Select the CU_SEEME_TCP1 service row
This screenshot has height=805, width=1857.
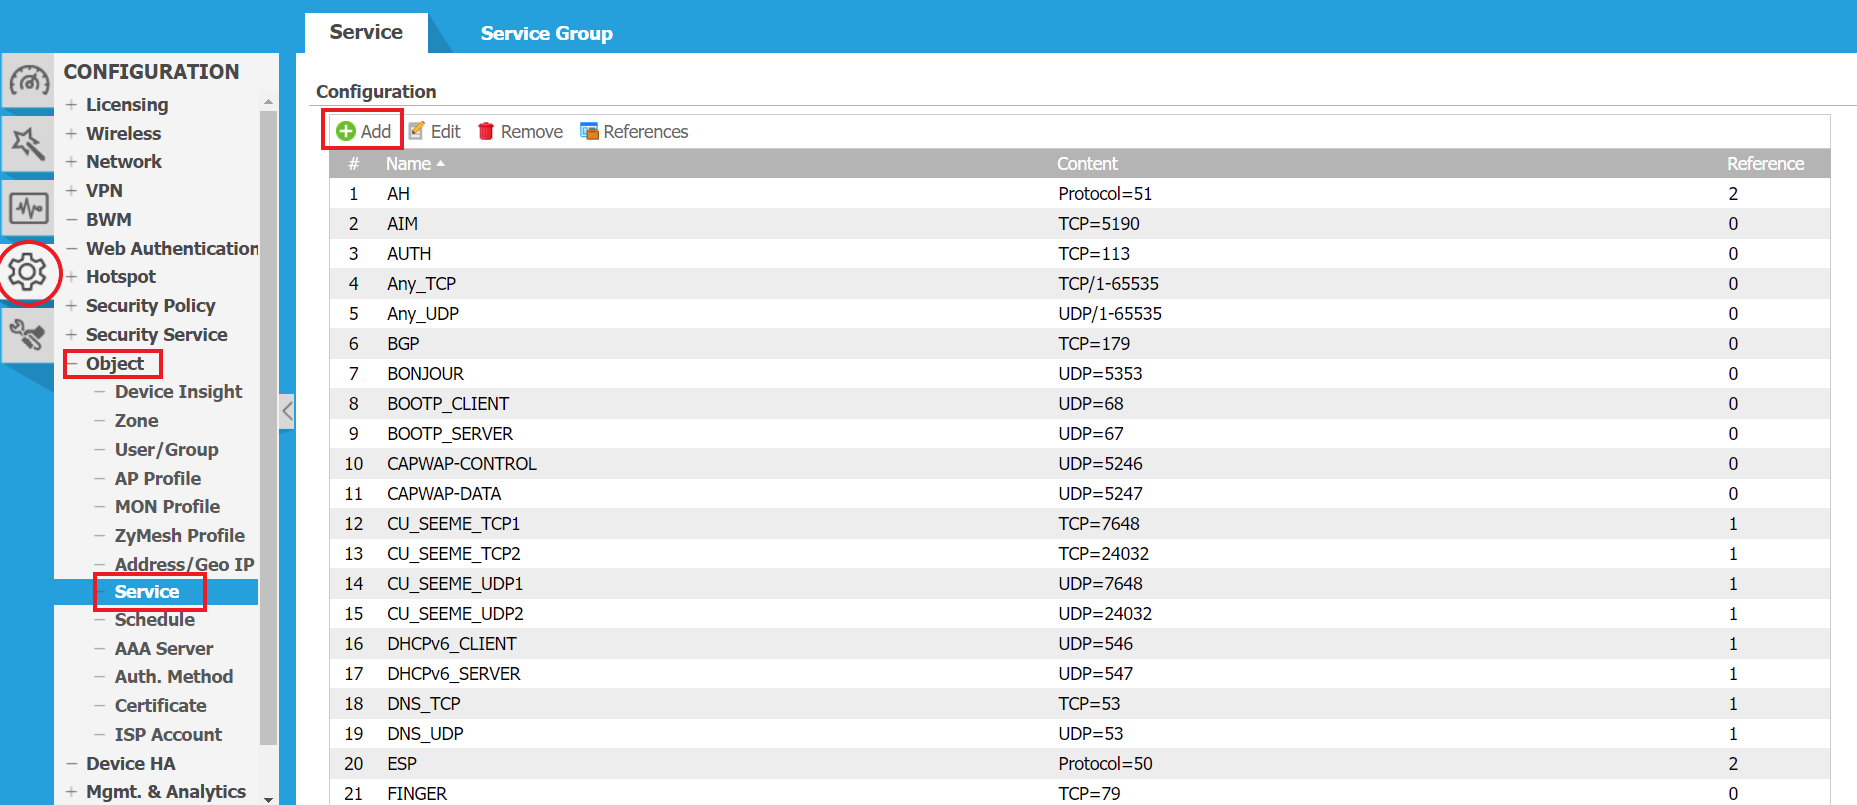coord(1080,523)
